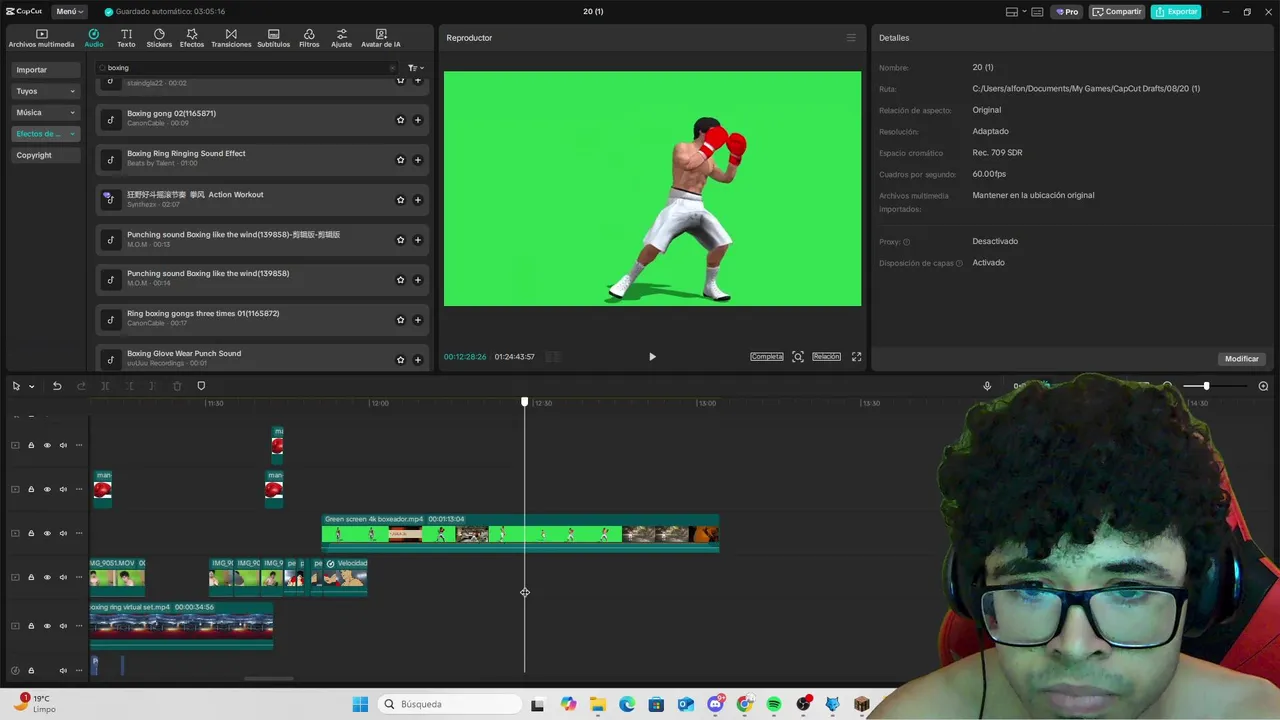Open the Filtros panel icon
The image size is (1280, 720).
(x=309, y=38)
